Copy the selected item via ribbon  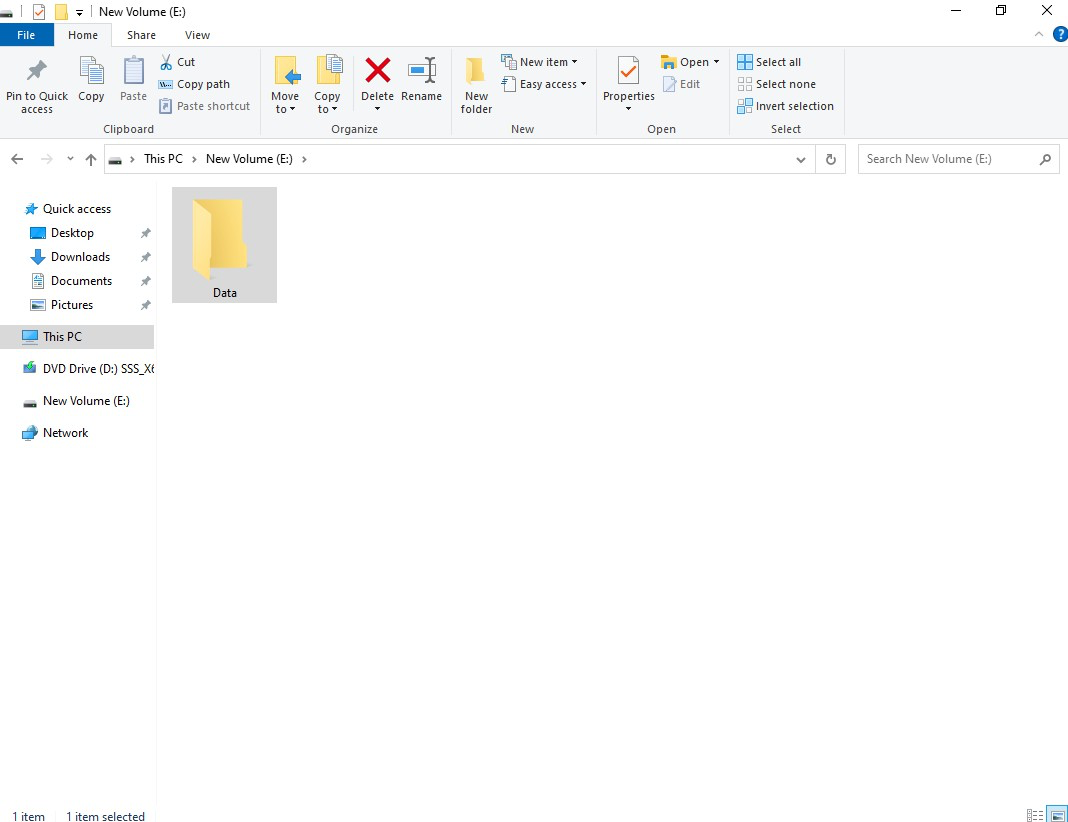point(91,79)
